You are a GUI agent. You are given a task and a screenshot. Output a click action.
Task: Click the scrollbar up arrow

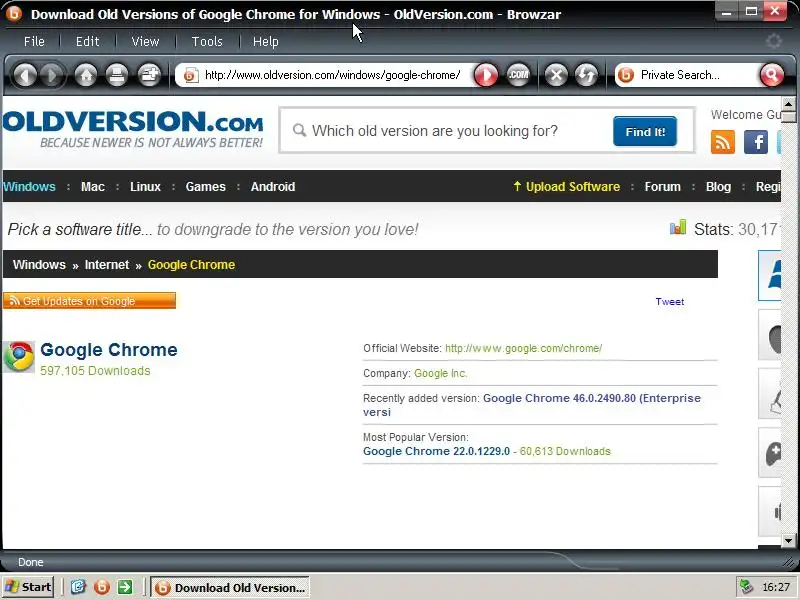coord(788,104)
